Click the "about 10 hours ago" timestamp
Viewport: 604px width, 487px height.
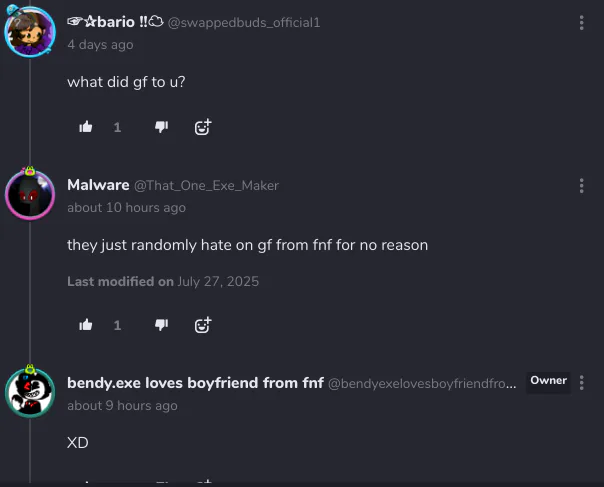click(126, 208)
